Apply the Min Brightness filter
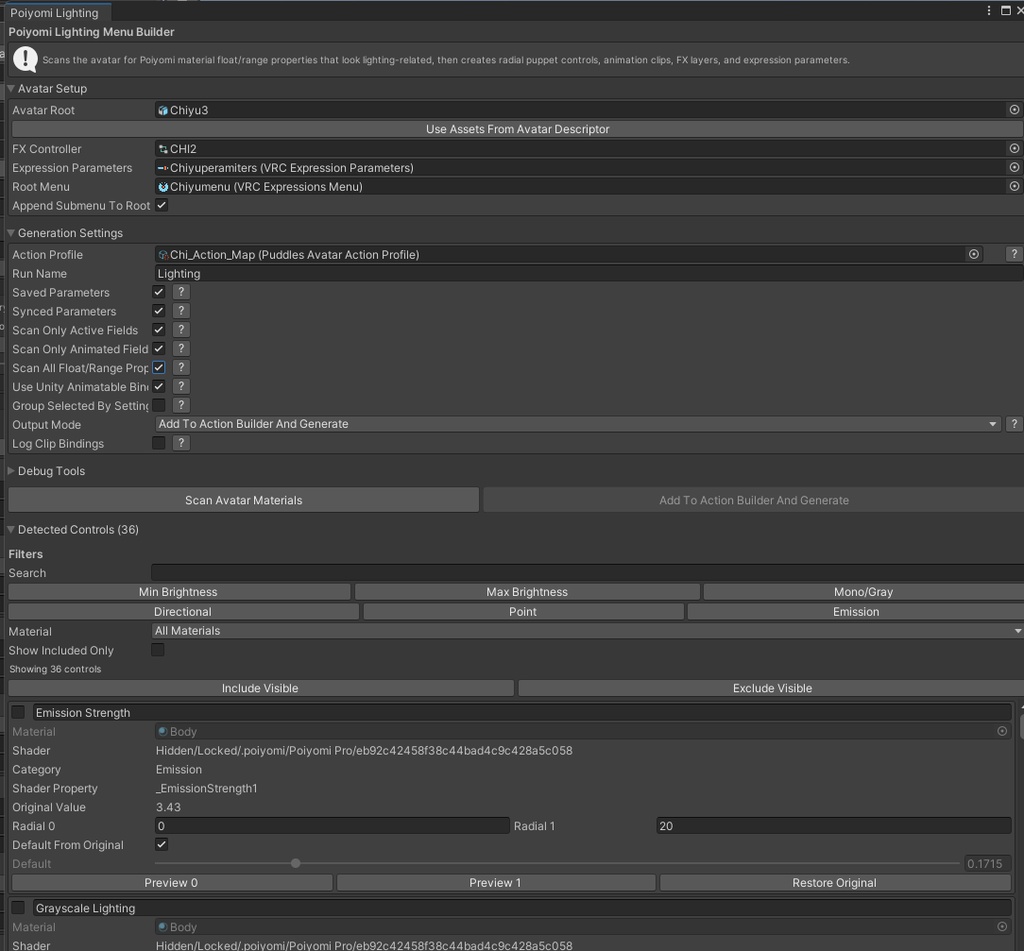 pyautogui.click(x=178, y=592)
